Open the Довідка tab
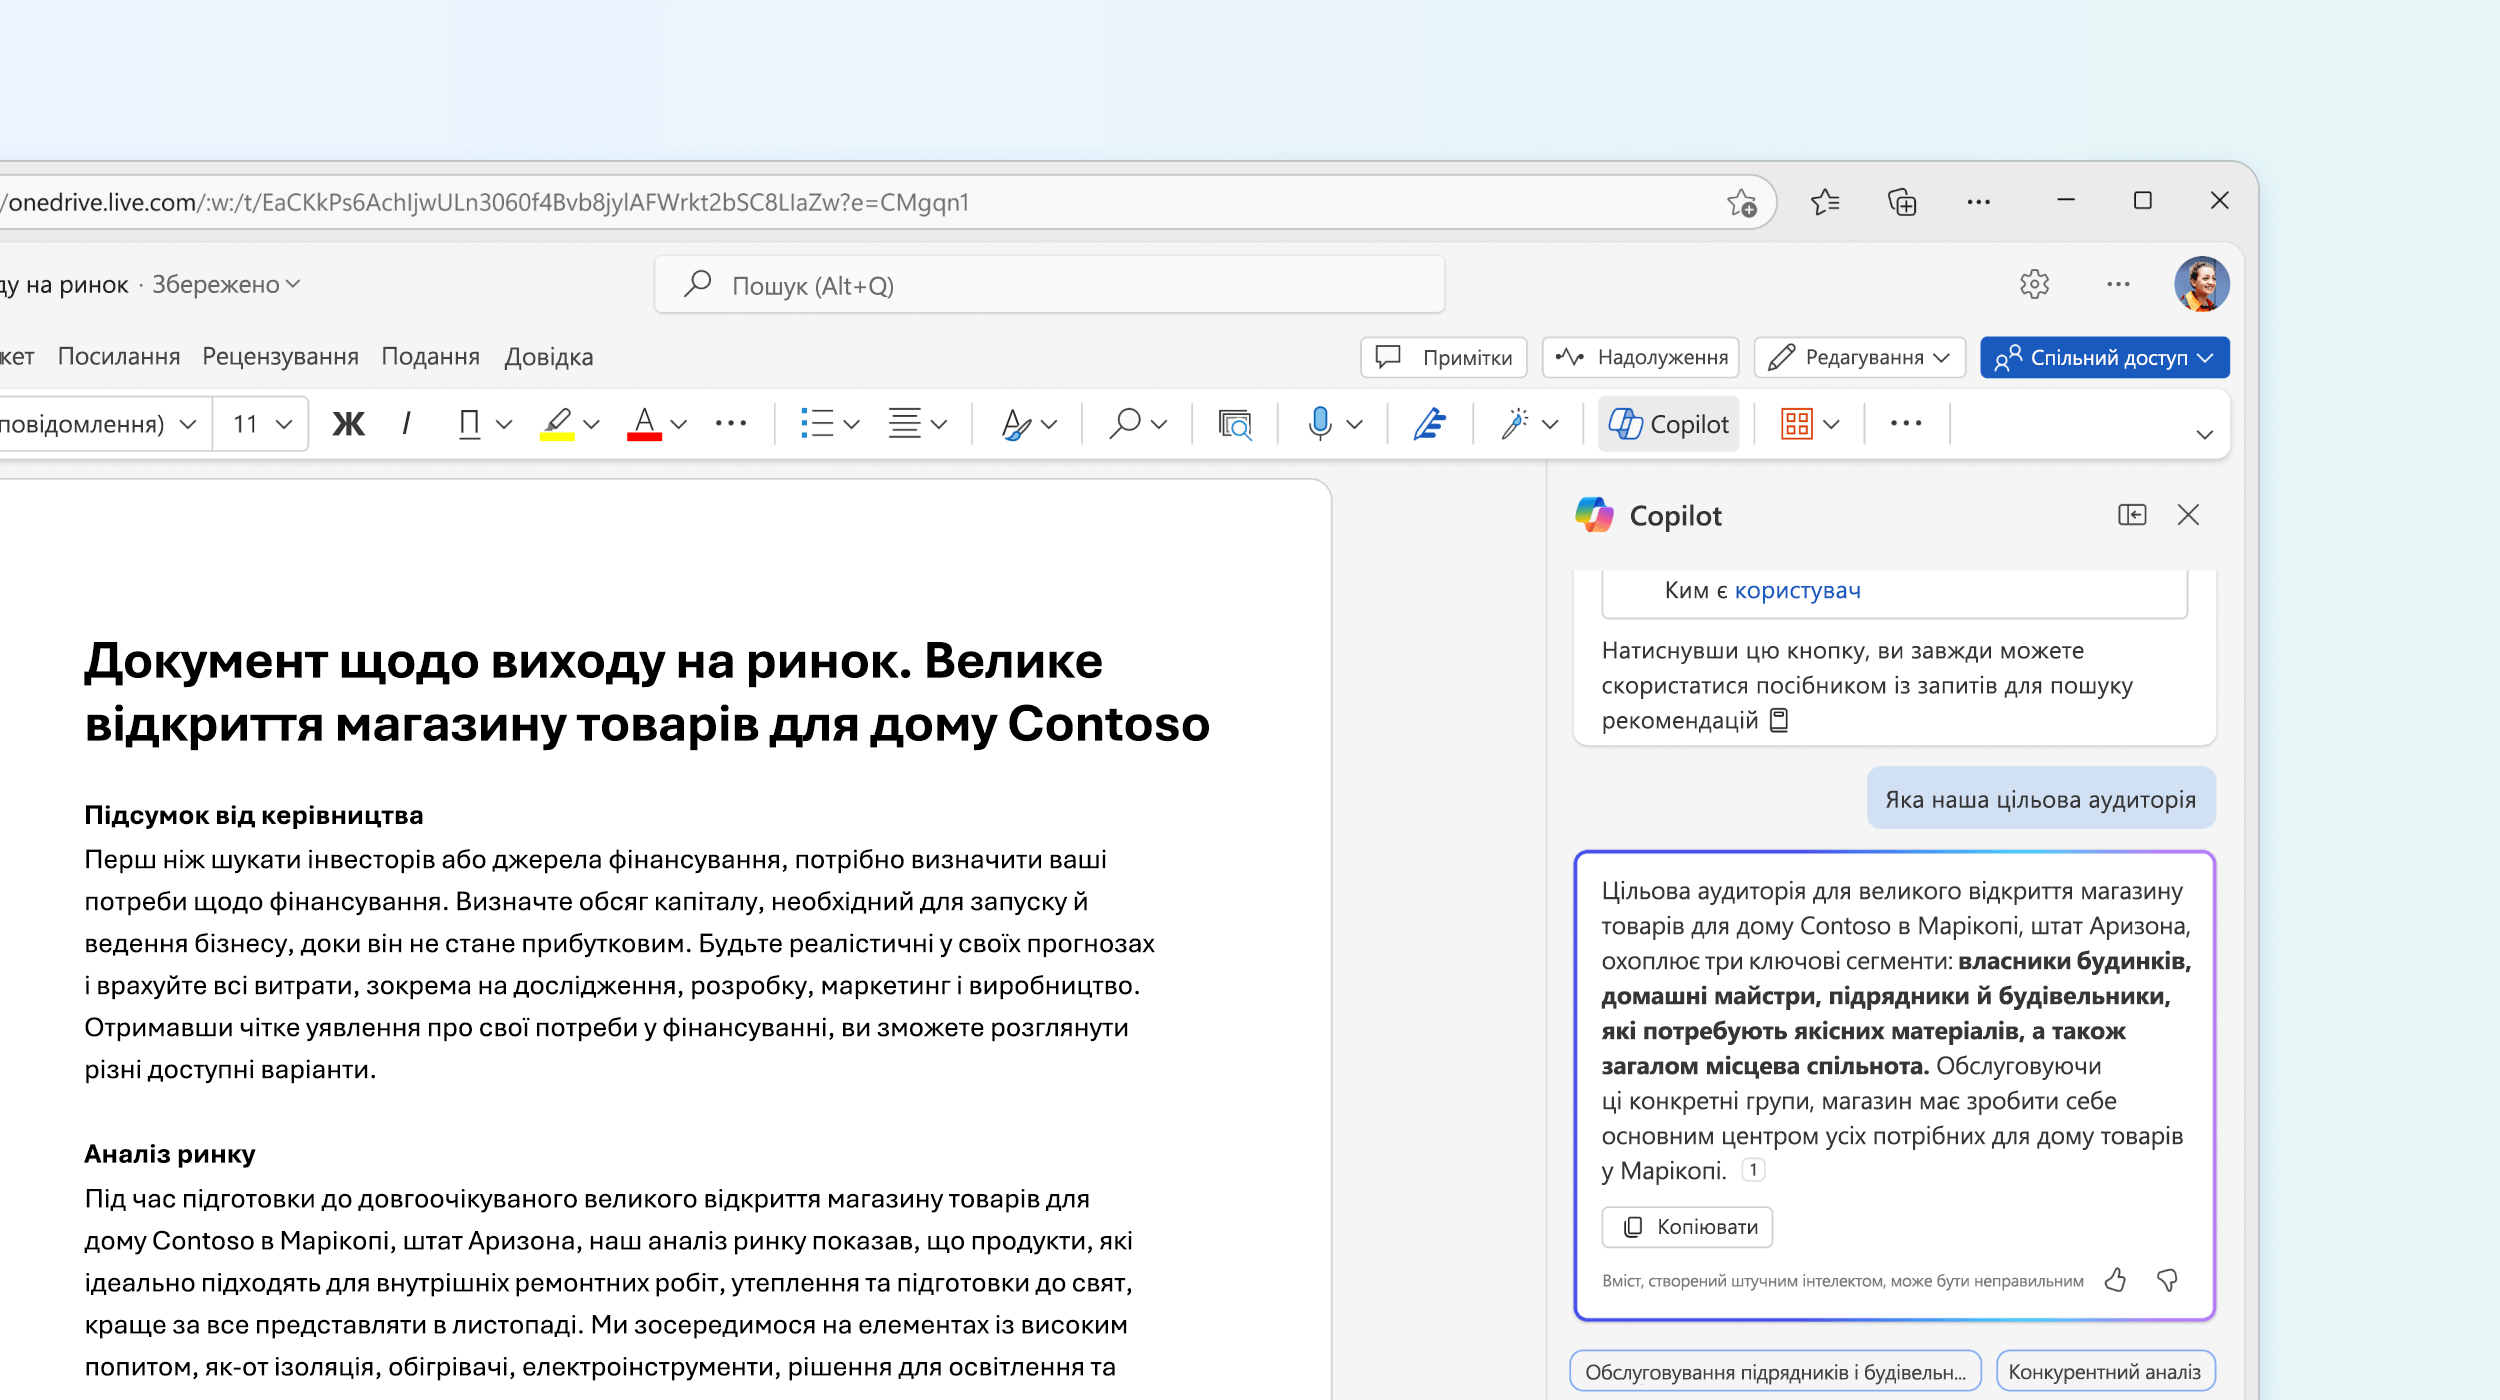Viewport: 2500px width, 1400px height. point(548,357)
